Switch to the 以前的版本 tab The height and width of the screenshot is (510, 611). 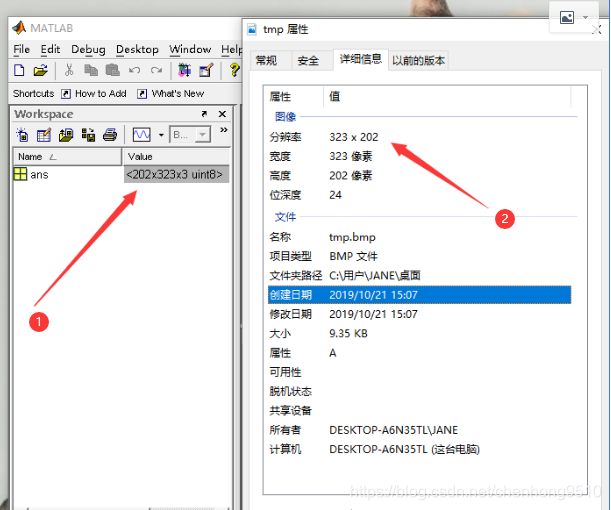click(419, 60)
